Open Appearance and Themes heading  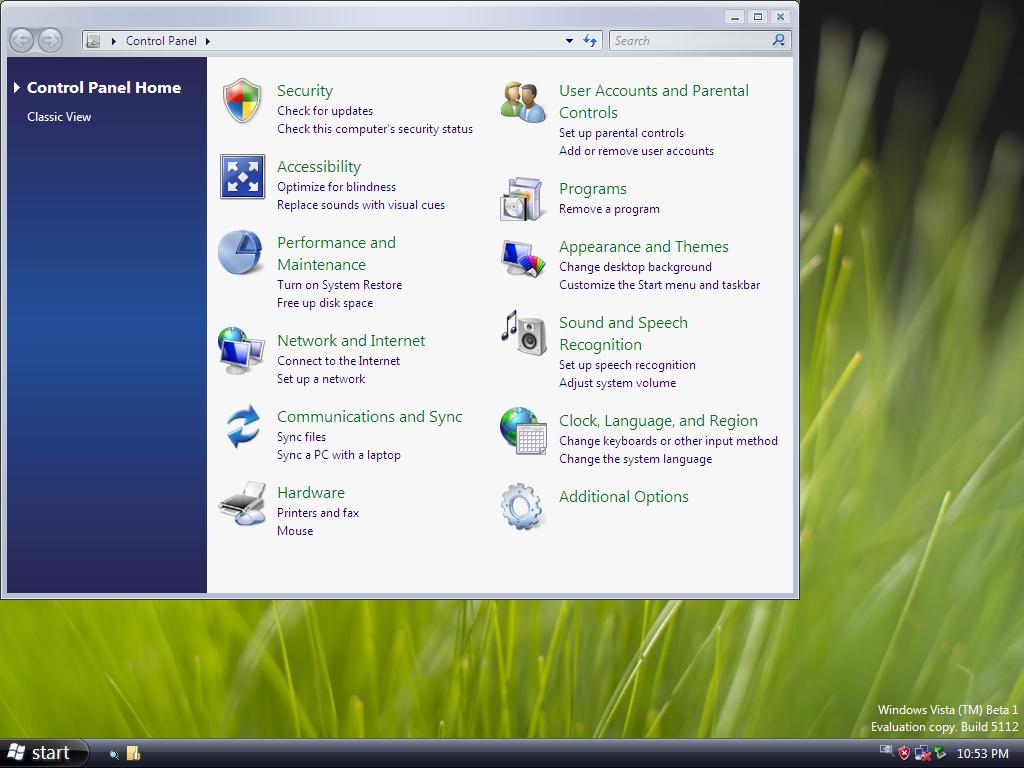click(x=643, y=247)
